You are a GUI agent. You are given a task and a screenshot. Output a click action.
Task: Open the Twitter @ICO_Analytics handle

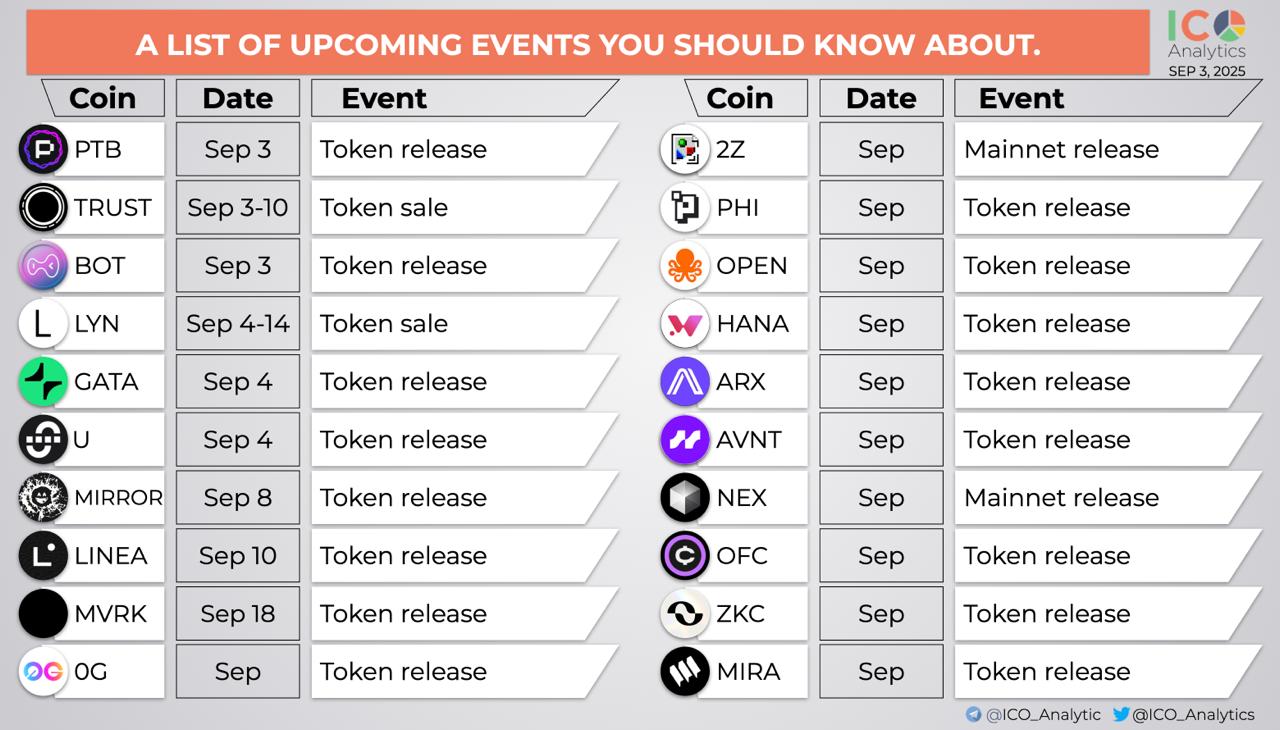1183,714
